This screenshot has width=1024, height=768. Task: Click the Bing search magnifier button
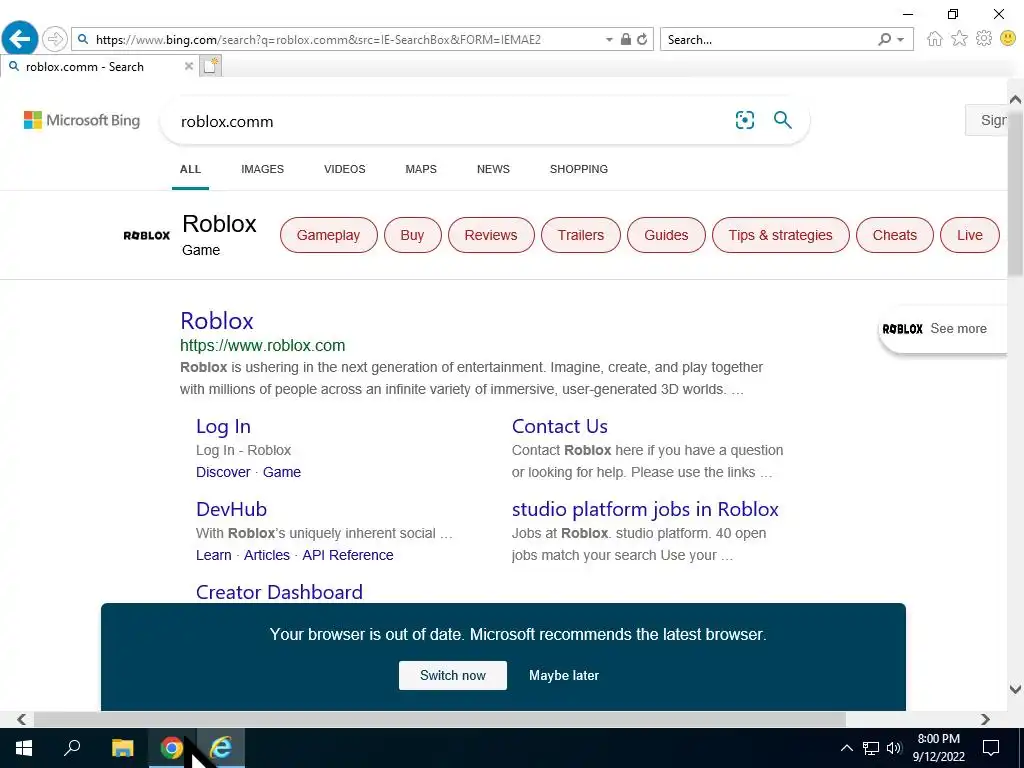782,120
